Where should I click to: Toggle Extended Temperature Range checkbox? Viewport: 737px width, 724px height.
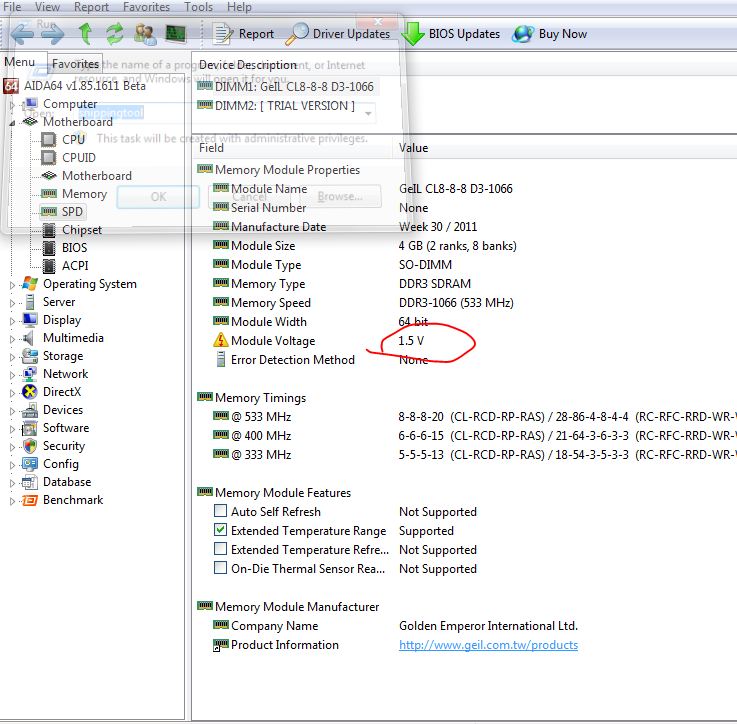tap(220, 530)
